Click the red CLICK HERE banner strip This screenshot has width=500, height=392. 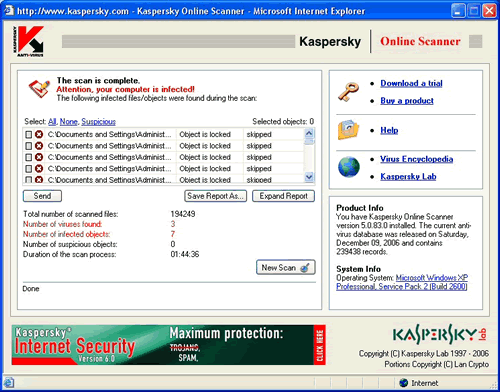319,345
